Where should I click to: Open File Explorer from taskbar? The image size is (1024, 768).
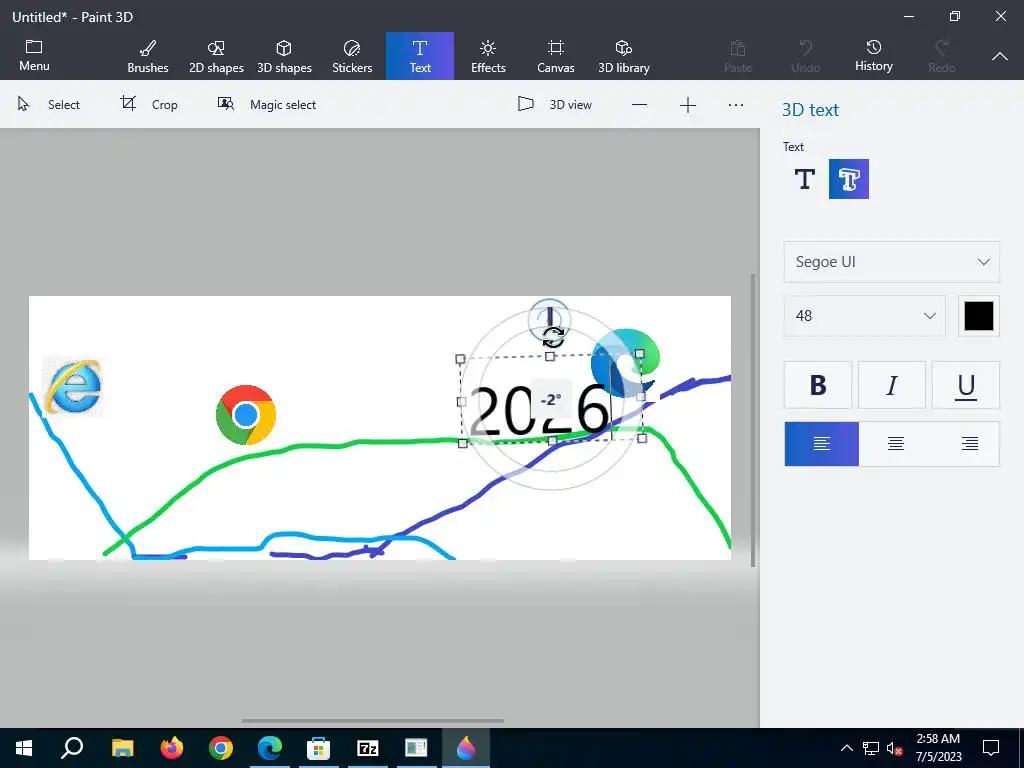(122, 748)
